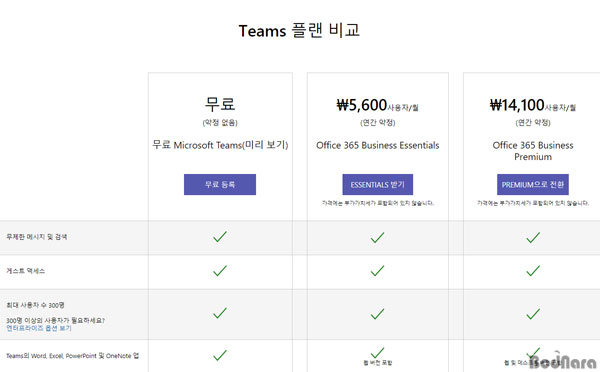Image resolution: width=600 pixels, height=372 pixels.
Task: Click checkmark for 무제한 메시지 및 검색 in free plan
Action: [x=220, y=237]
